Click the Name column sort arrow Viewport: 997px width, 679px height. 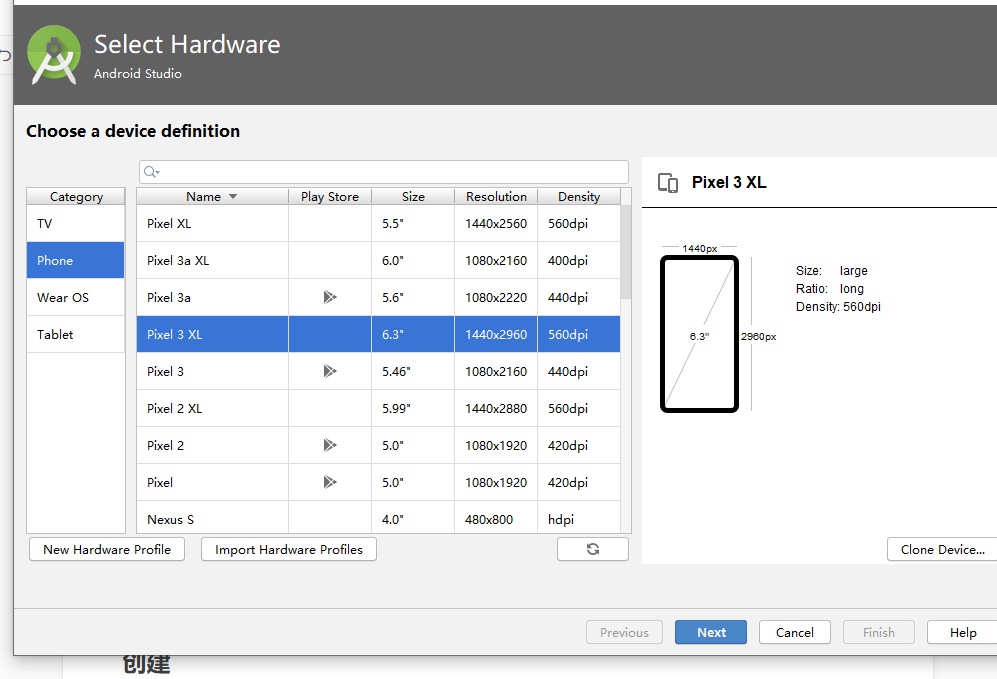[x=233, y=196]
